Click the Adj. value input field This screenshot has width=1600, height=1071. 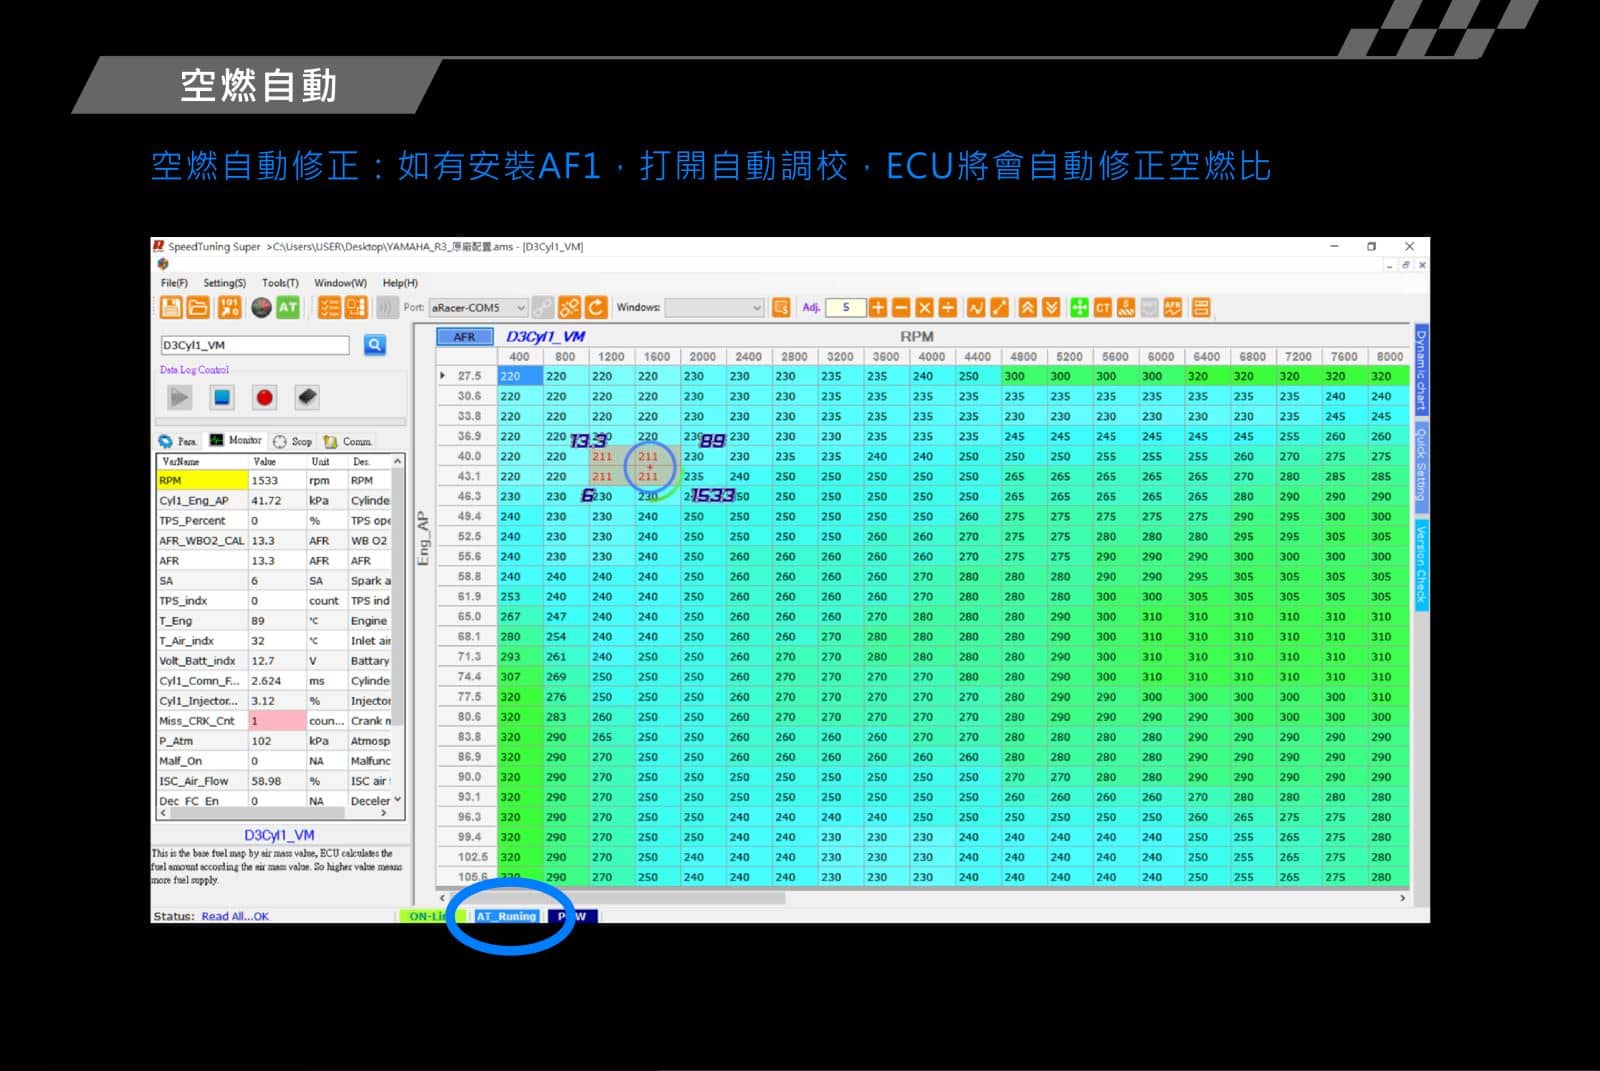point(845,308)
